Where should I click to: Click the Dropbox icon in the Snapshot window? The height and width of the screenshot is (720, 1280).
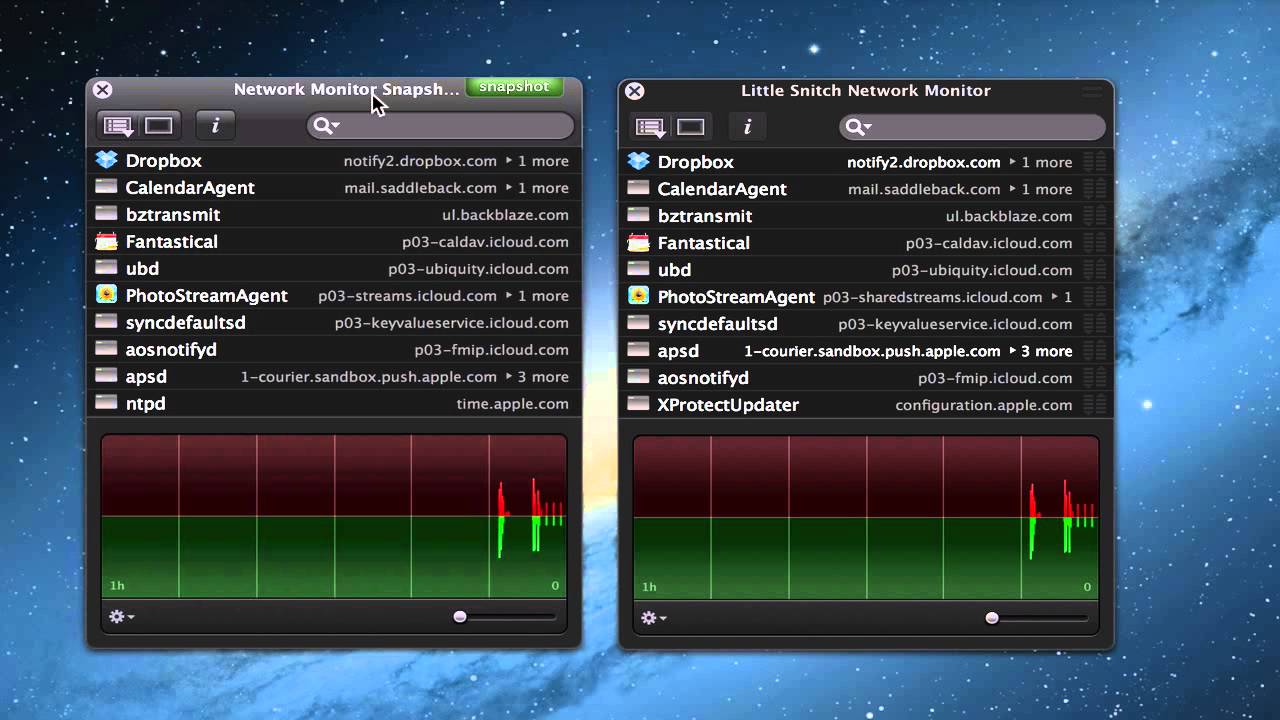pyautogui.click(x=107, y=160)
